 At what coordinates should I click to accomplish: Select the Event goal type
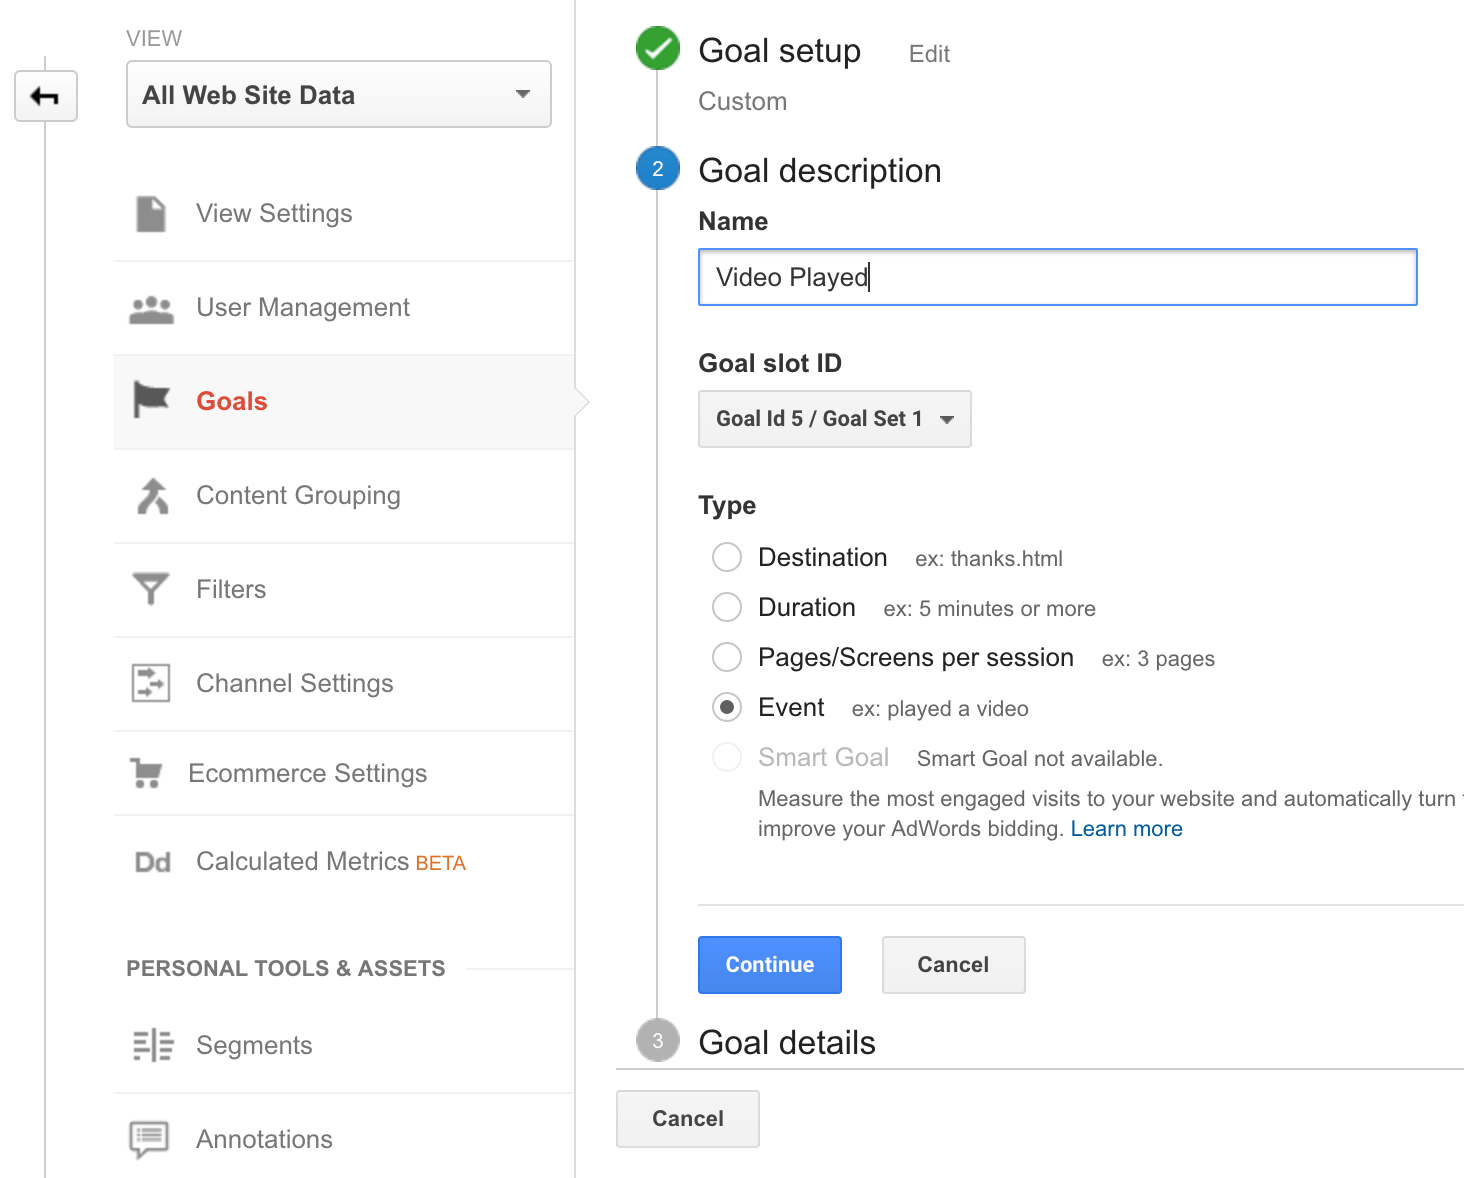[x=727, y=708]
